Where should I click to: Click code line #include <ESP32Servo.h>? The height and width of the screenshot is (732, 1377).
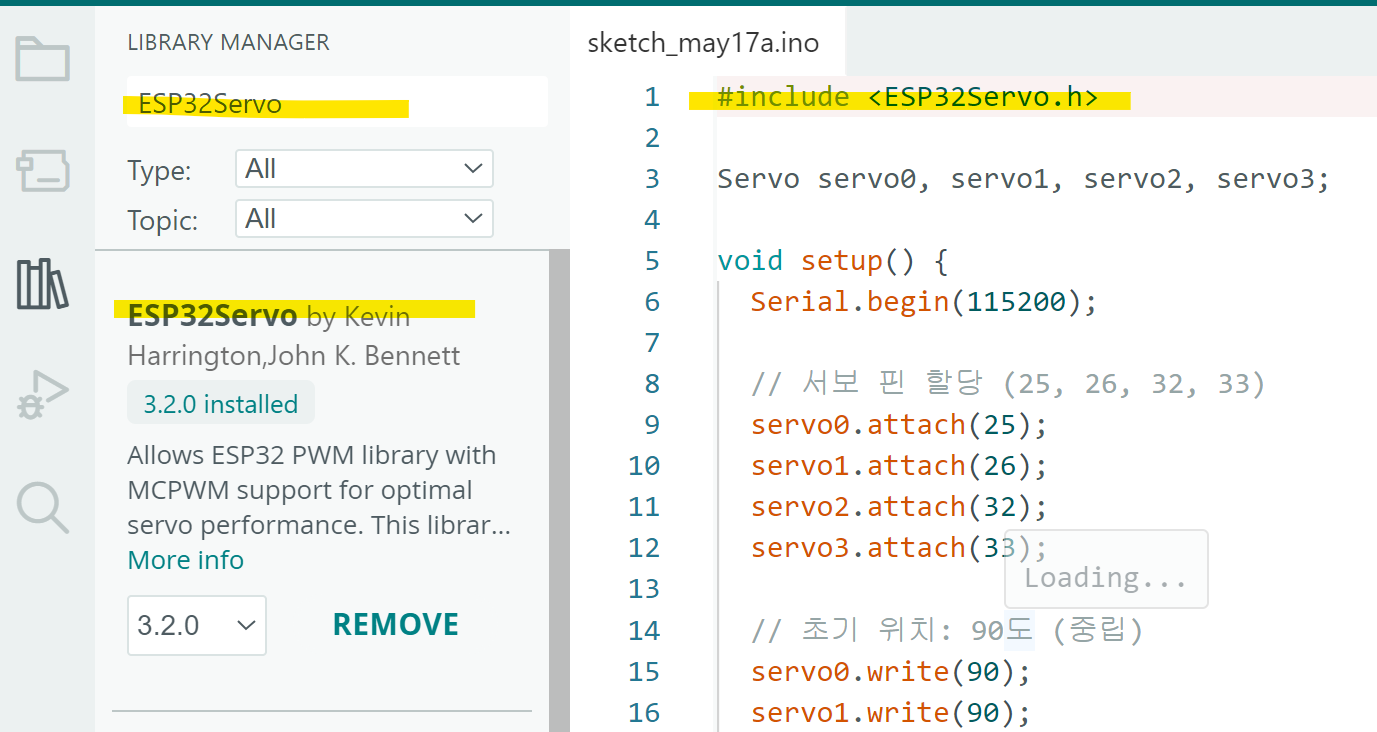908,97
